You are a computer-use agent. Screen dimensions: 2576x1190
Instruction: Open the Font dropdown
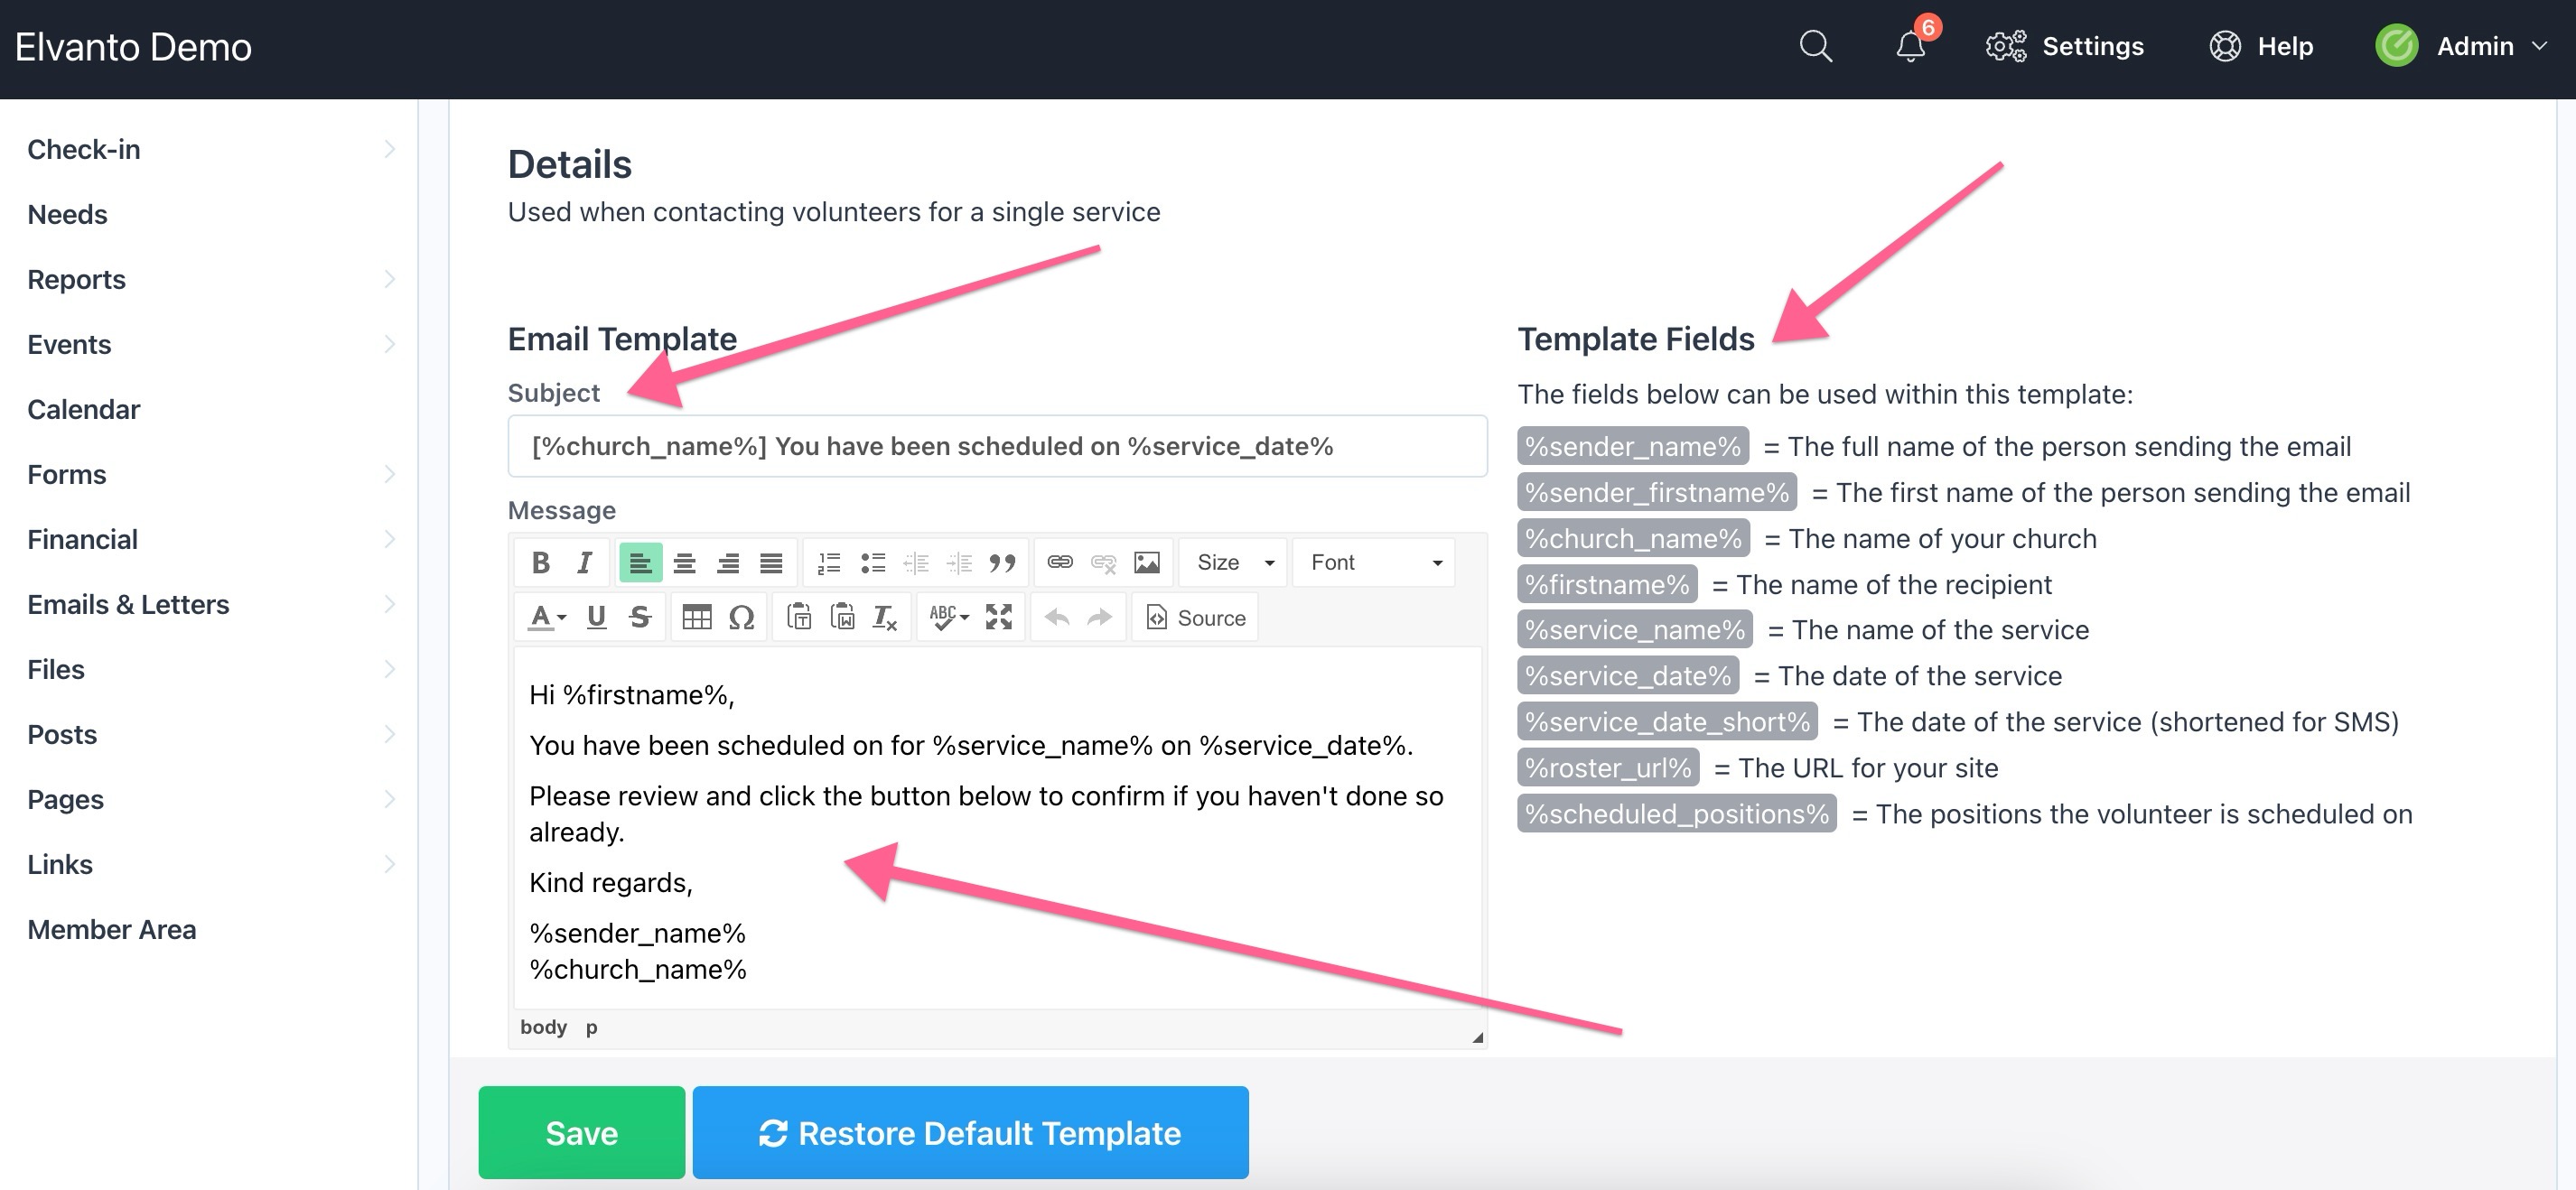[1374, 562]
